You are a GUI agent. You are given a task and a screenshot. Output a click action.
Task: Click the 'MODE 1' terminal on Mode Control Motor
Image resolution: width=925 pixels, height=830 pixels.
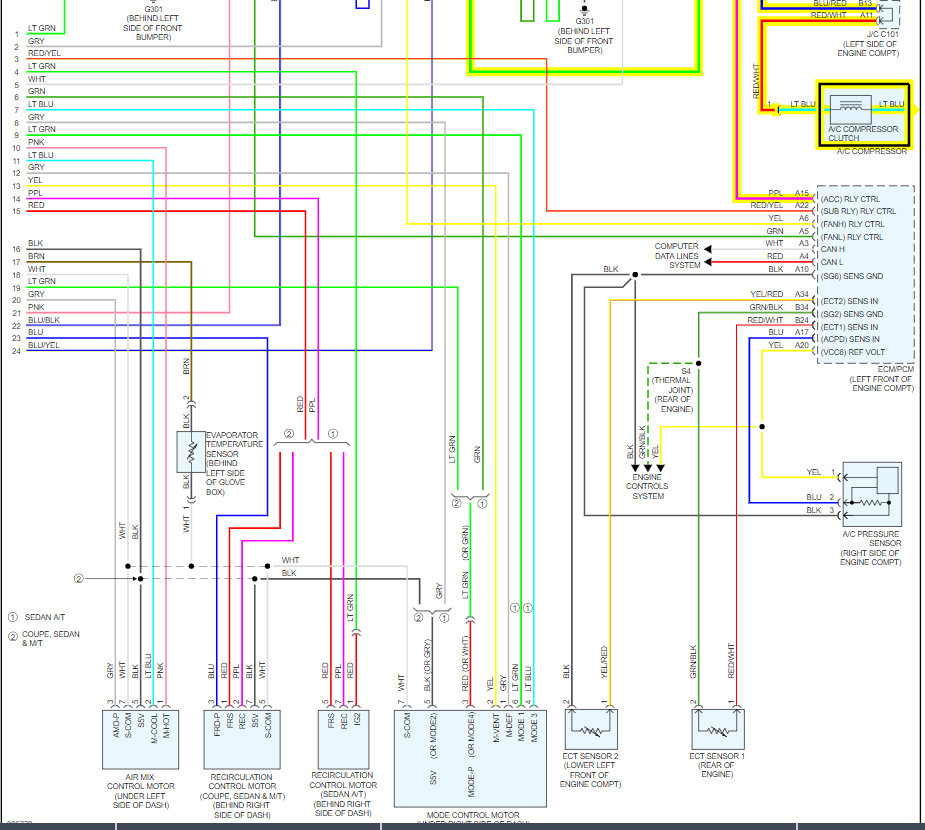pyautogui.click(x=521, y=727)
